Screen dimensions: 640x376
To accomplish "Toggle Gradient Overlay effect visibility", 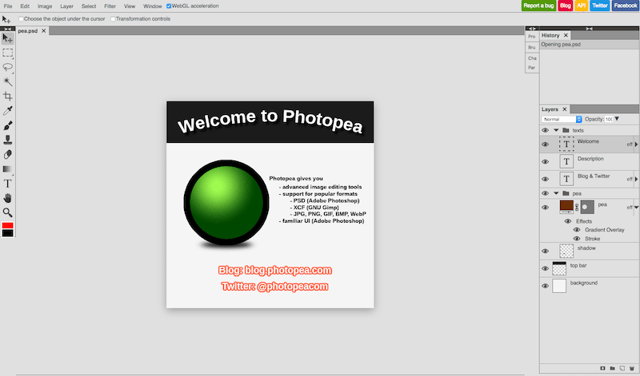I will click(x=576, y=230).
